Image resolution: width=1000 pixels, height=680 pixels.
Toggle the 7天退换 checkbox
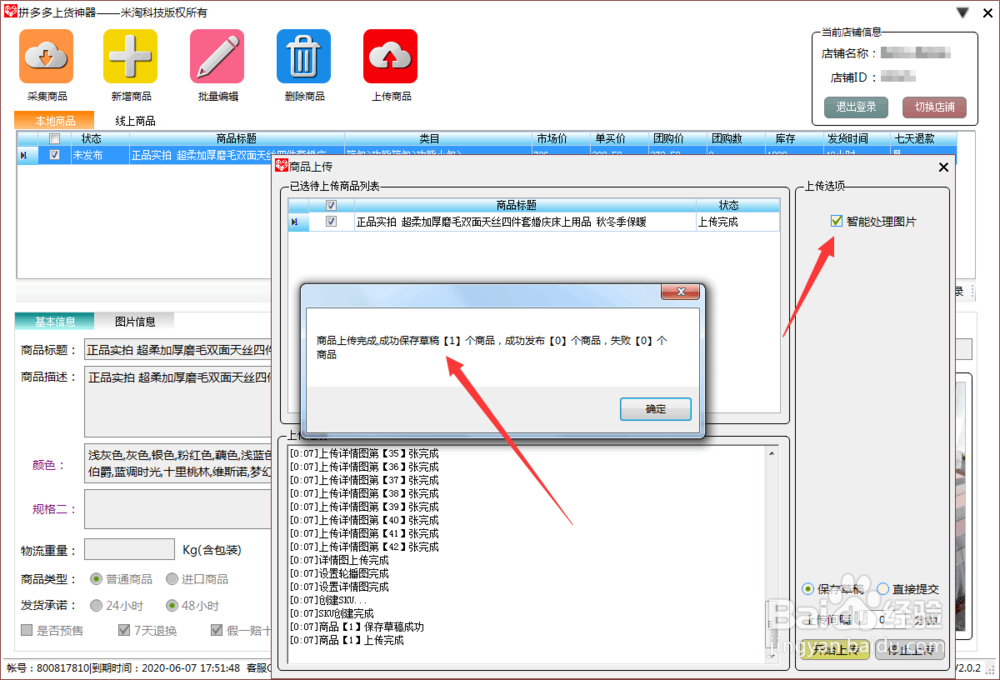point(124,630)
